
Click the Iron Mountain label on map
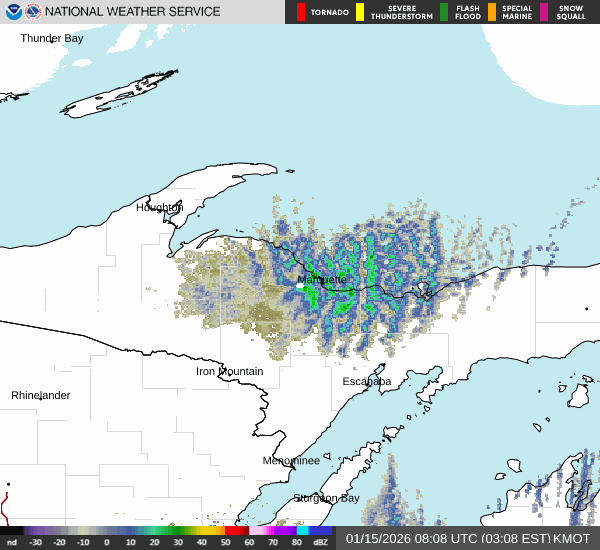[229, 371]
